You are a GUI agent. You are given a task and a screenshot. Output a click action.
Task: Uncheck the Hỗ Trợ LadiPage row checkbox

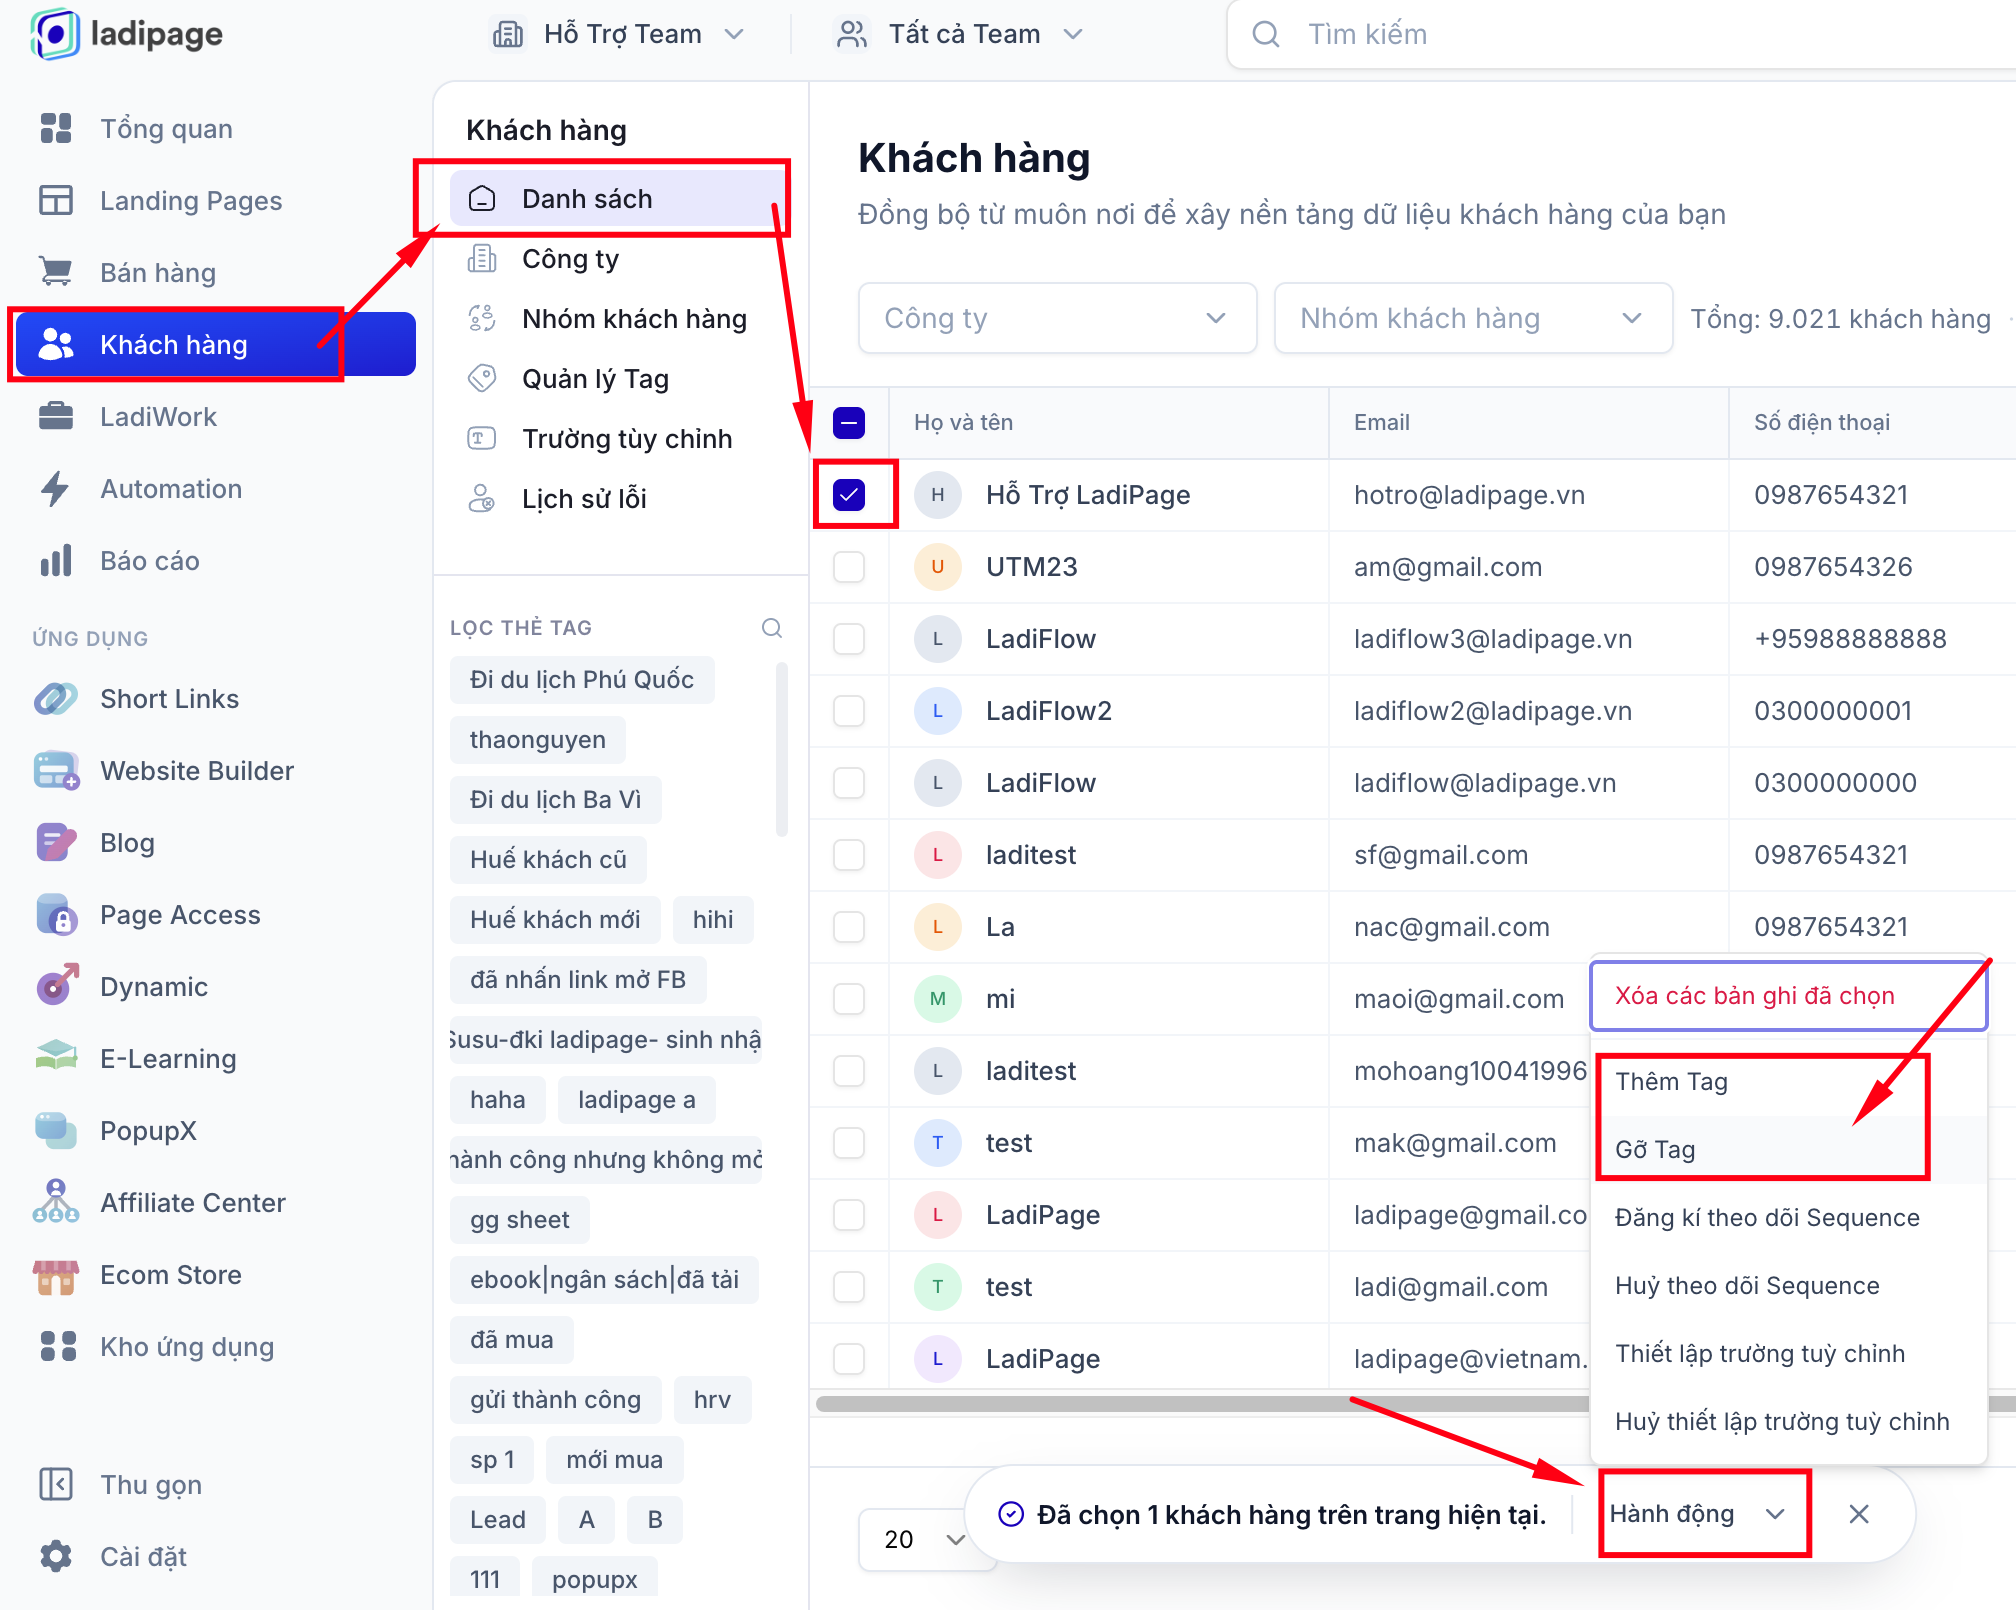point(849,495)
